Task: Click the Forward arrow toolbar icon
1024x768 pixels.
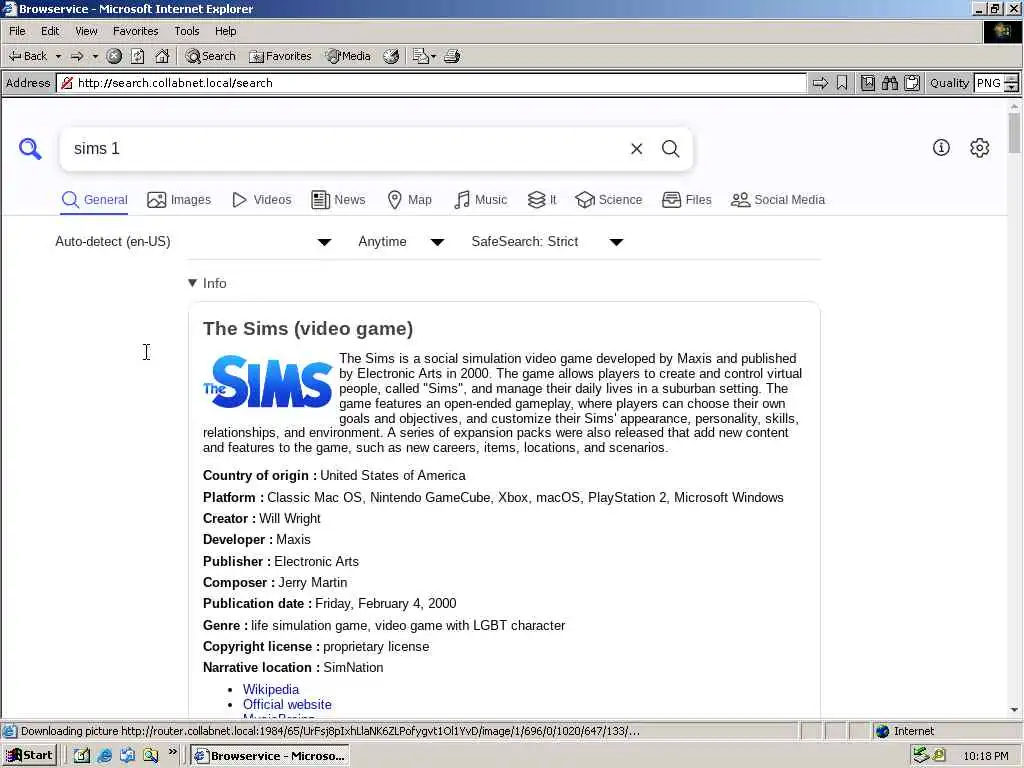Action: pyautogui.click(x=77, y=56)
